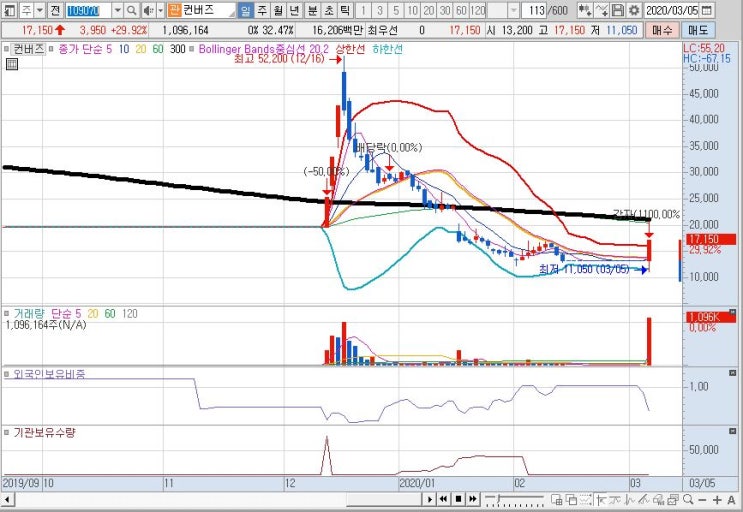Click the orange 관 watchlist icon
Image resolution: width=743 pixels, height=512 pixels.
pyautogui.click(x=174, y=10)
